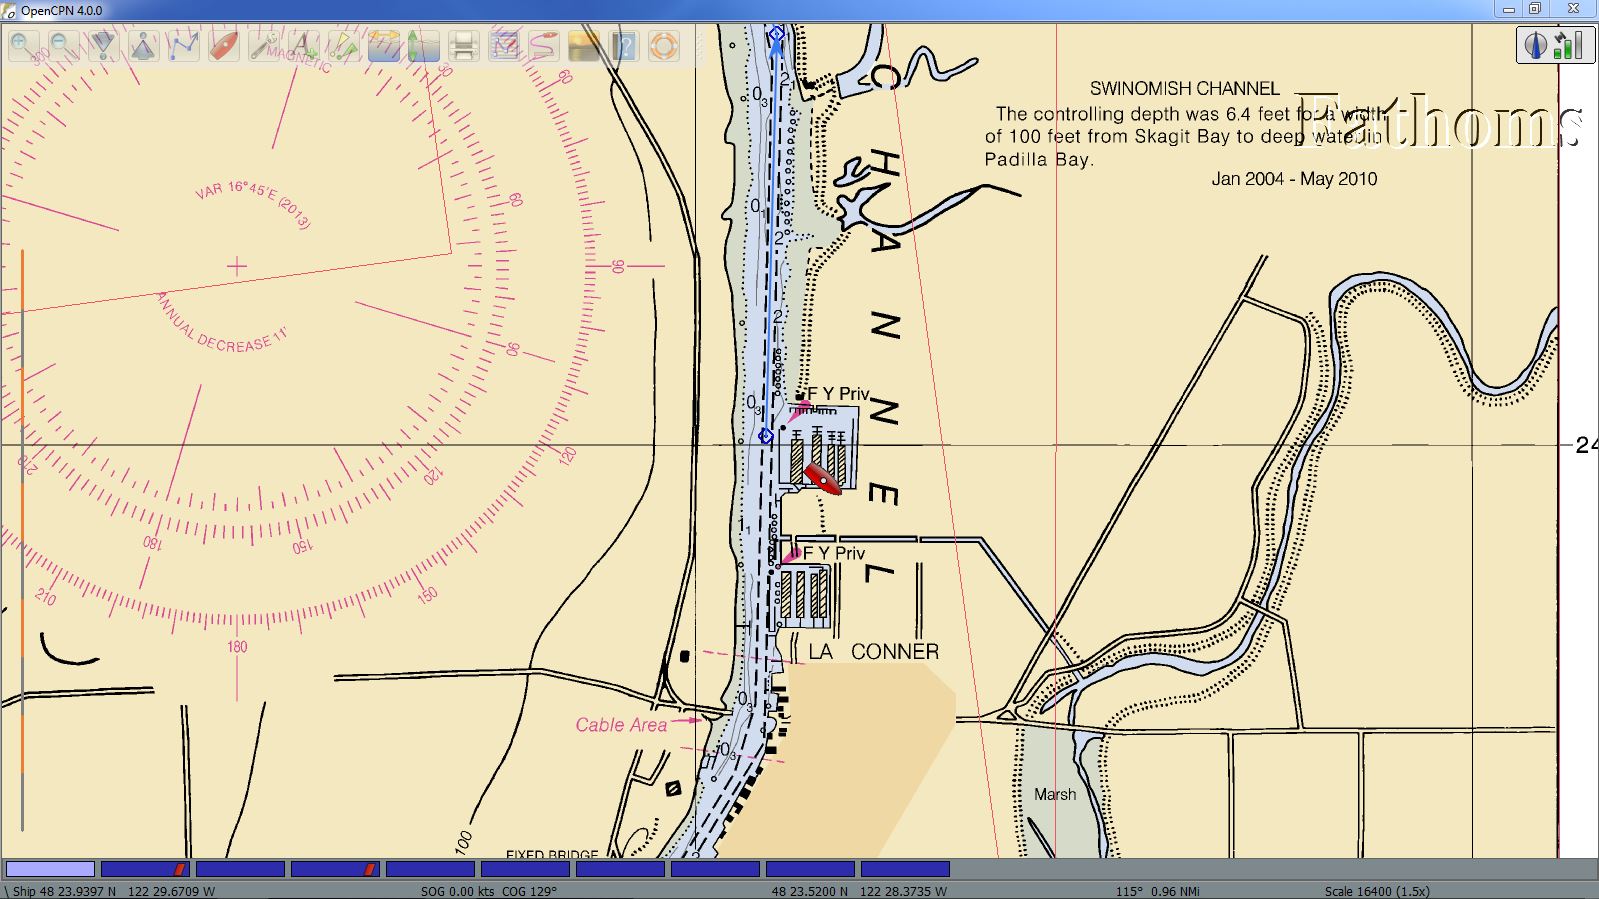Click blue route waypoint diamond near marina
The image size is (1599, 899).
pos(766,436)
